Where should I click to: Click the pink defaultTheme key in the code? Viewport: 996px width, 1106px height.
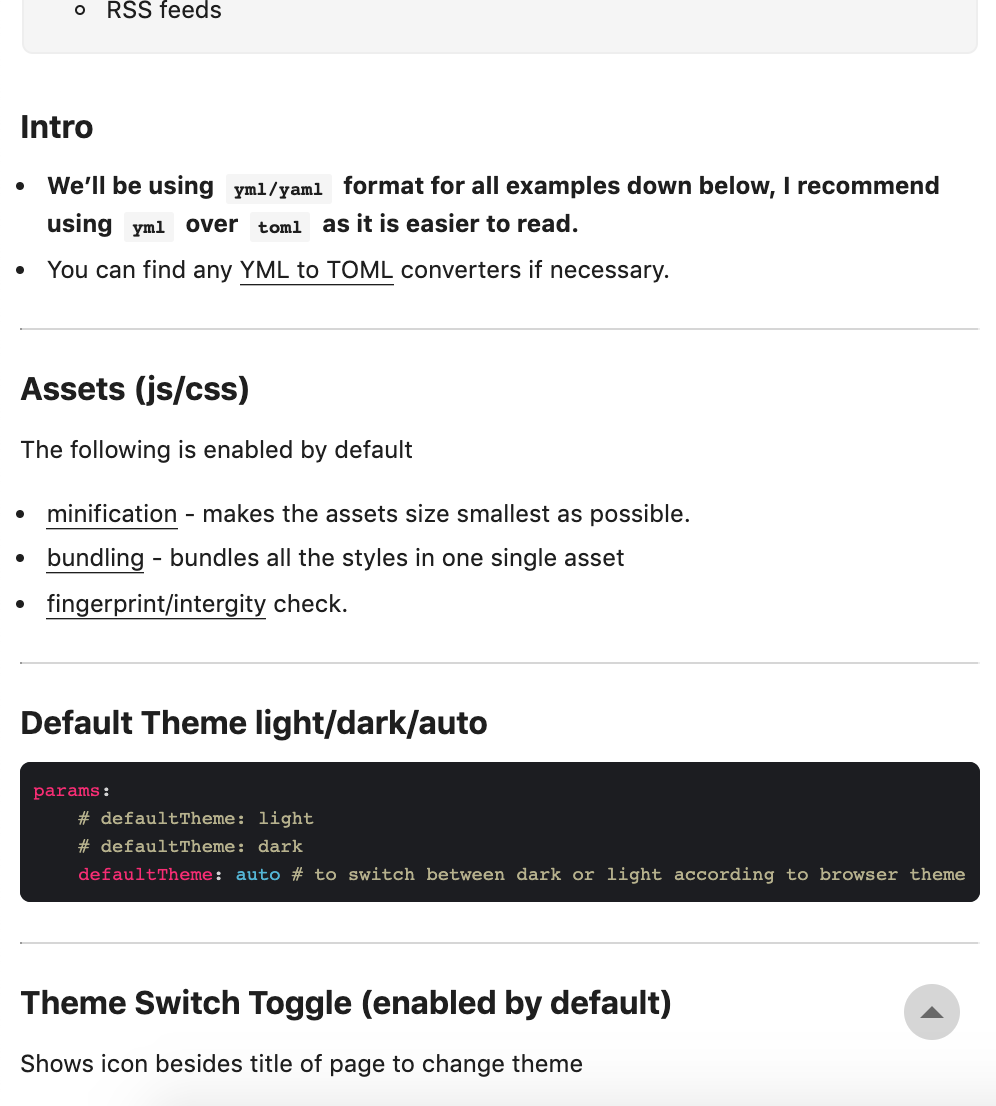[x=145, y=874]
